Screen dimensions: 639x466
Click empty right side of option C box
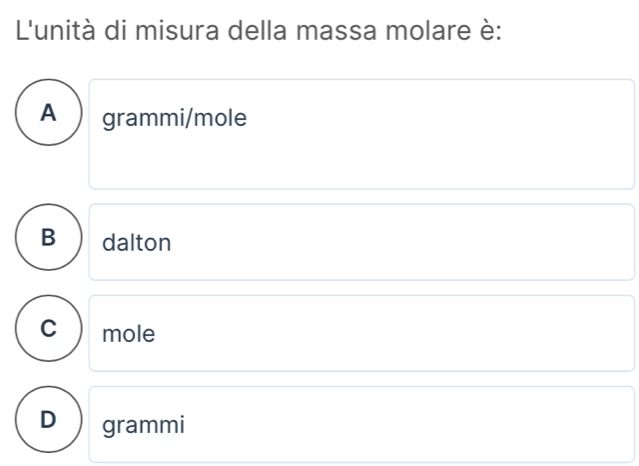450,334
